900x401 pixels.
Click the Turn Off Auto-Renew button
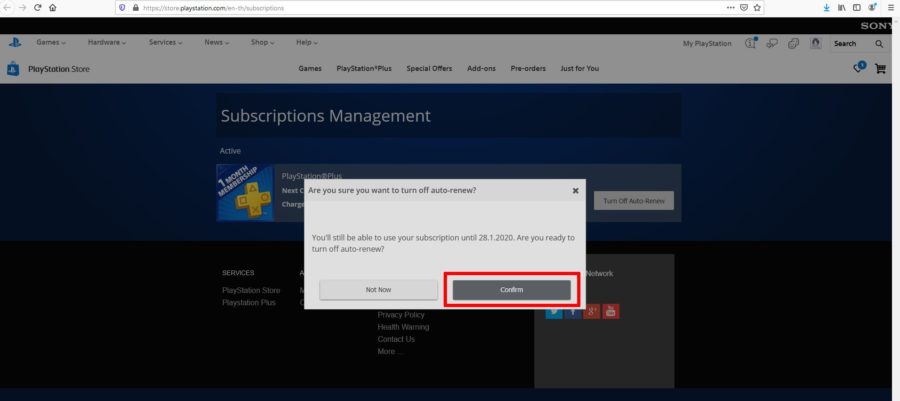(634, 201)
